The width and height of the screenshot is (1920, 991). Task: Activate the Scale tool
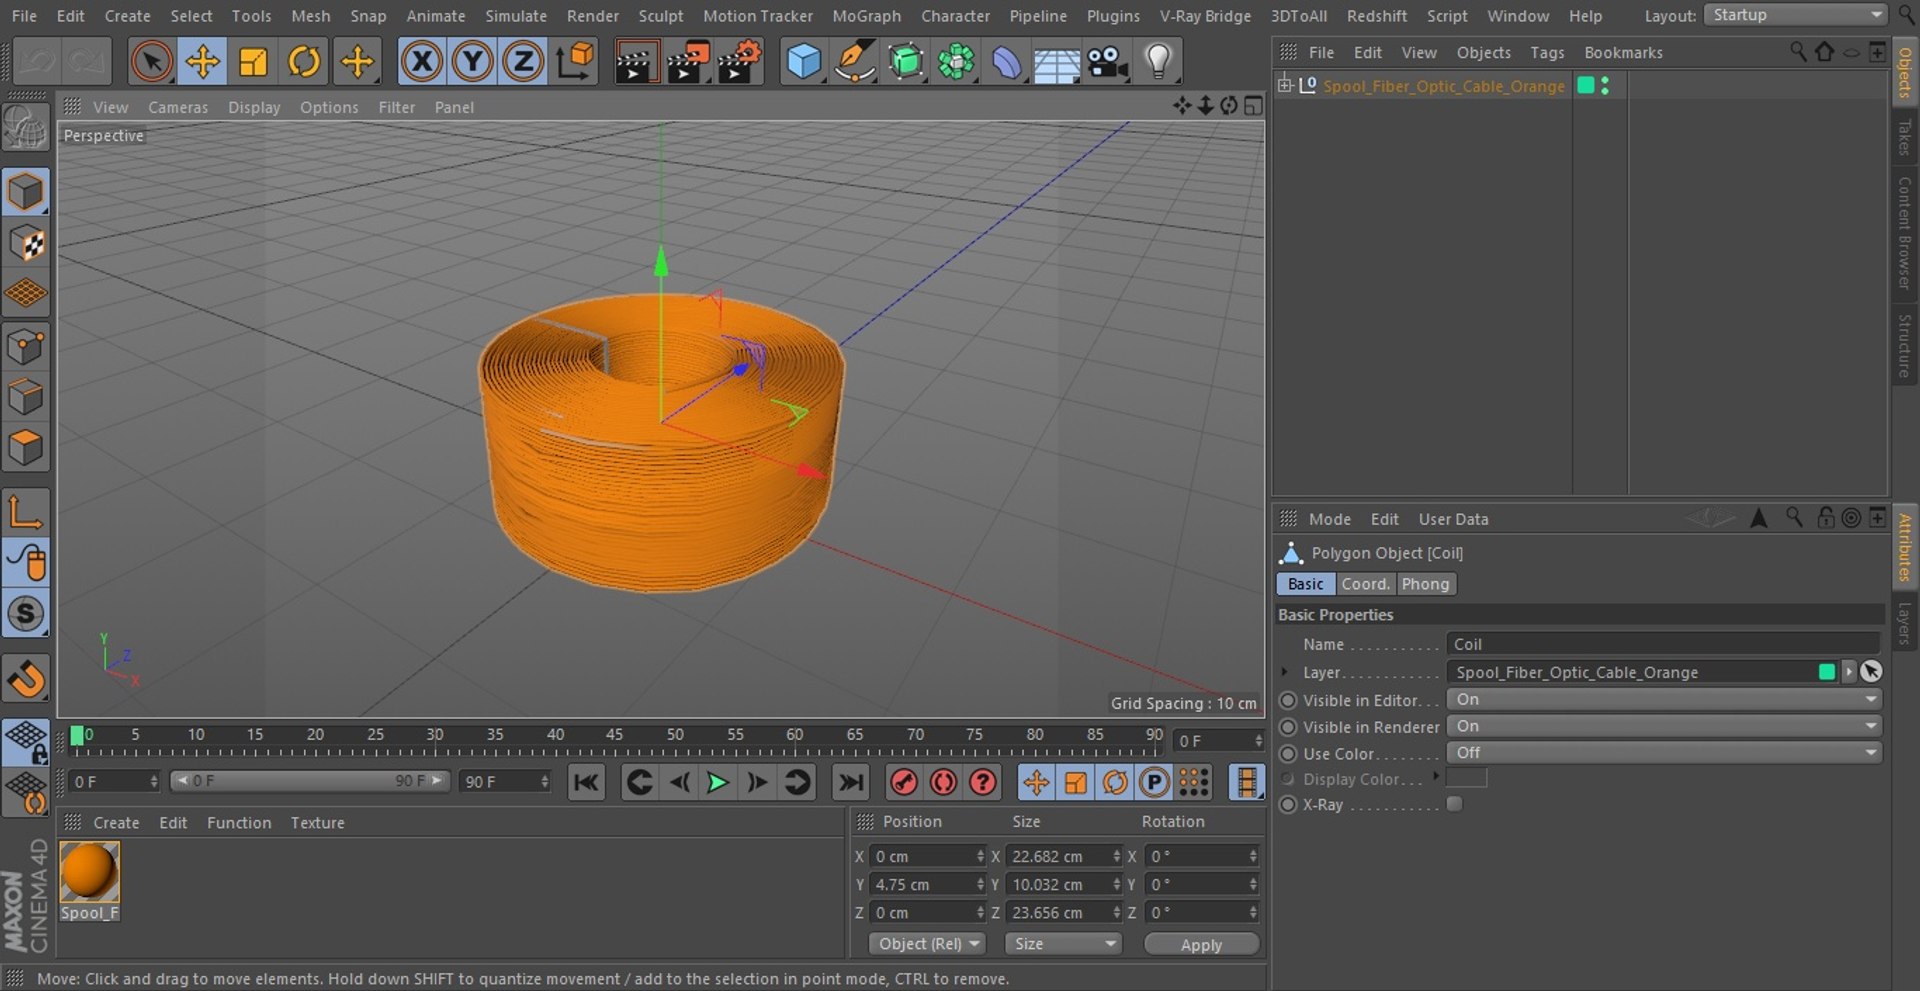point(253,62)
